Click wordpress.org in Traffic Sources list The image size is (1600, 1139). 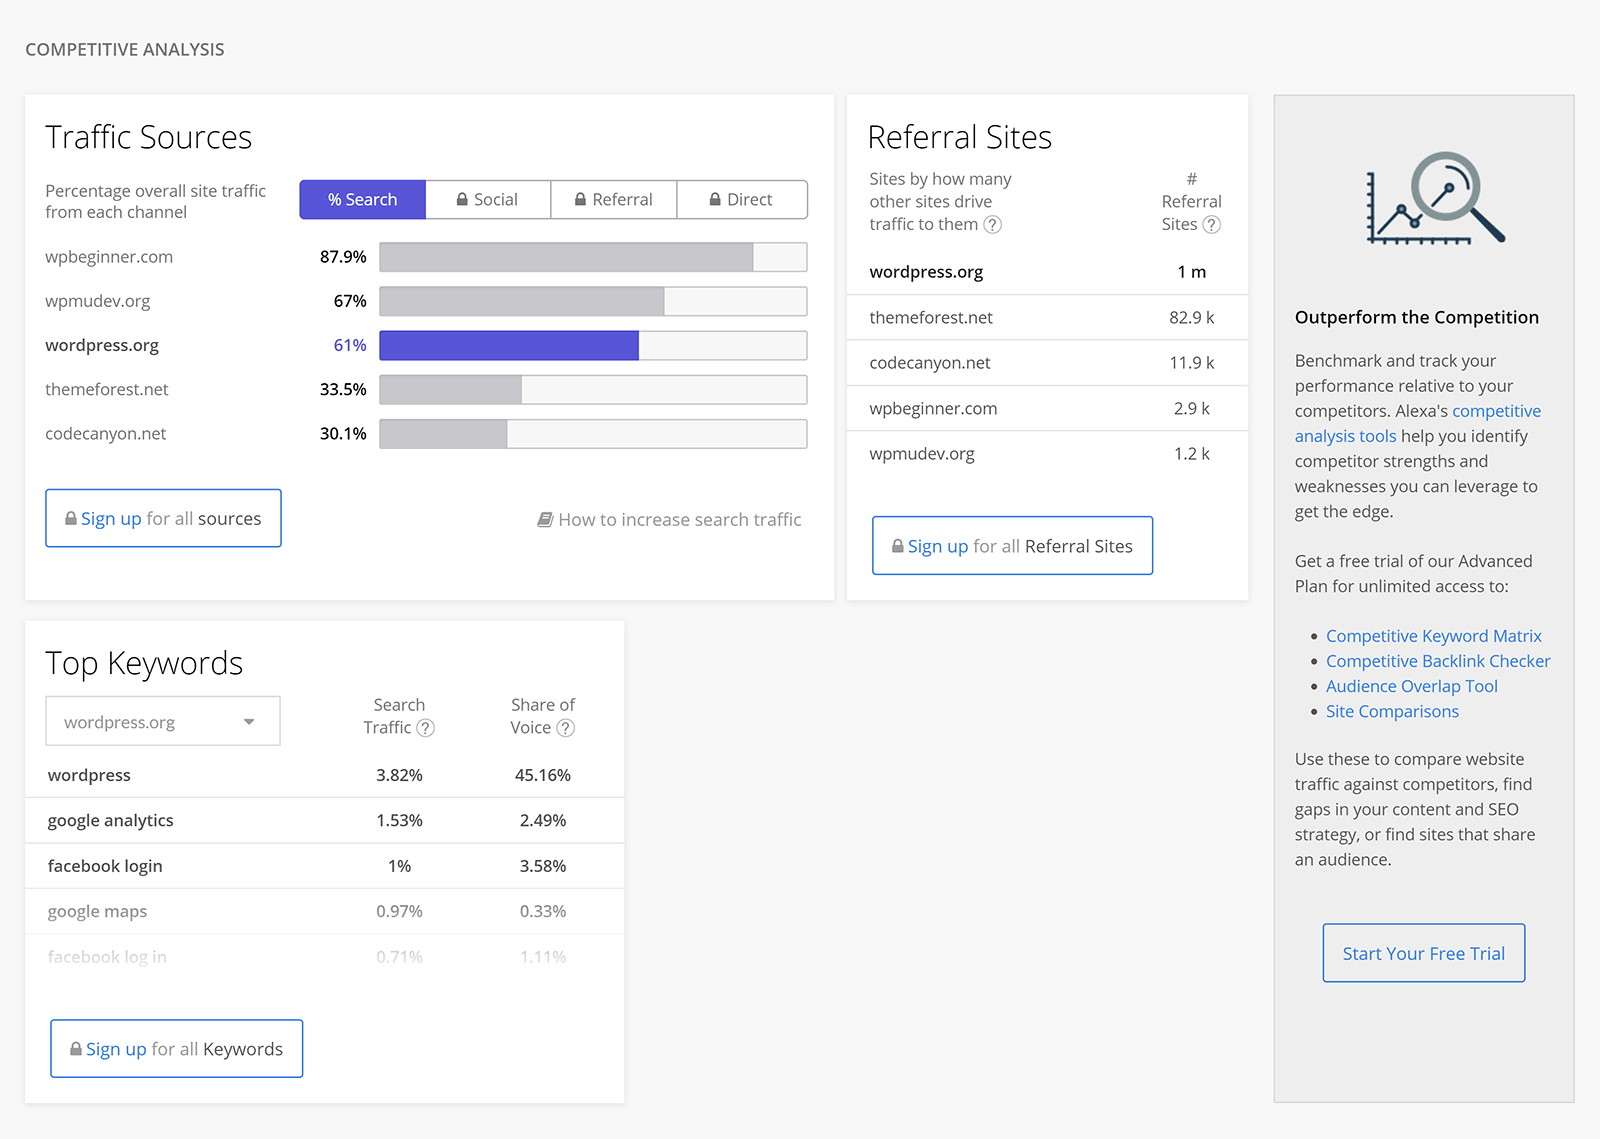[102, 345]
